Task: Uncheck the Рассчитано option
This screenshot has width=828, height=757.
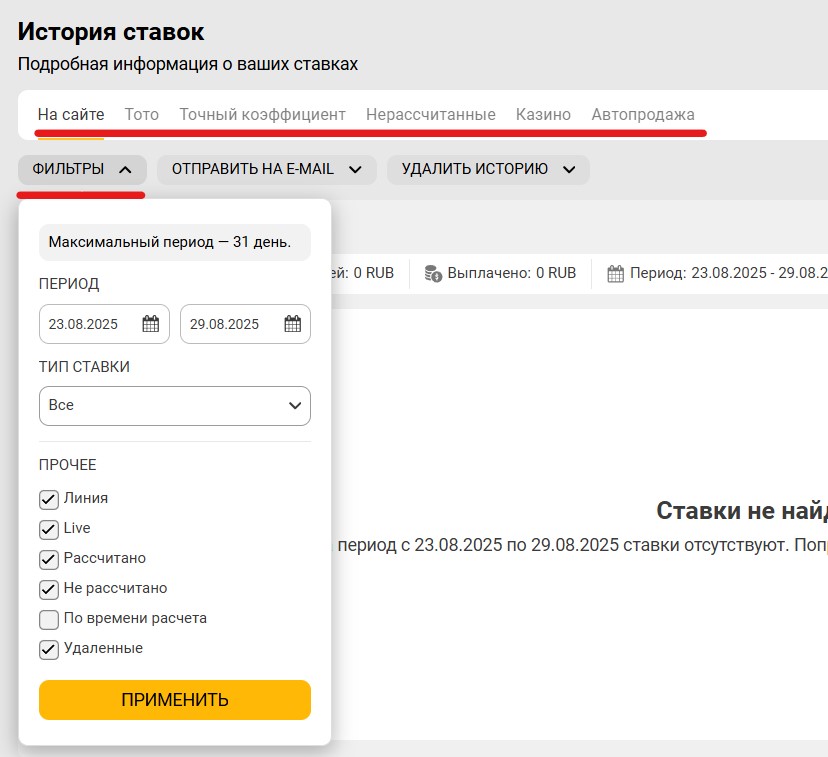Action: (x=49, y=558)
